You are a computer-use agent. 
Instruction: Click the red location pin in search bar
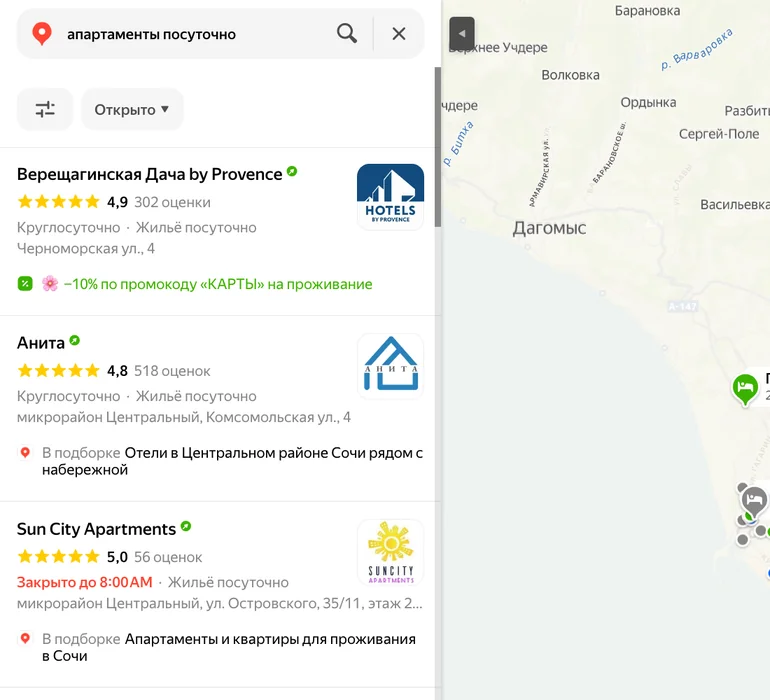42,34
